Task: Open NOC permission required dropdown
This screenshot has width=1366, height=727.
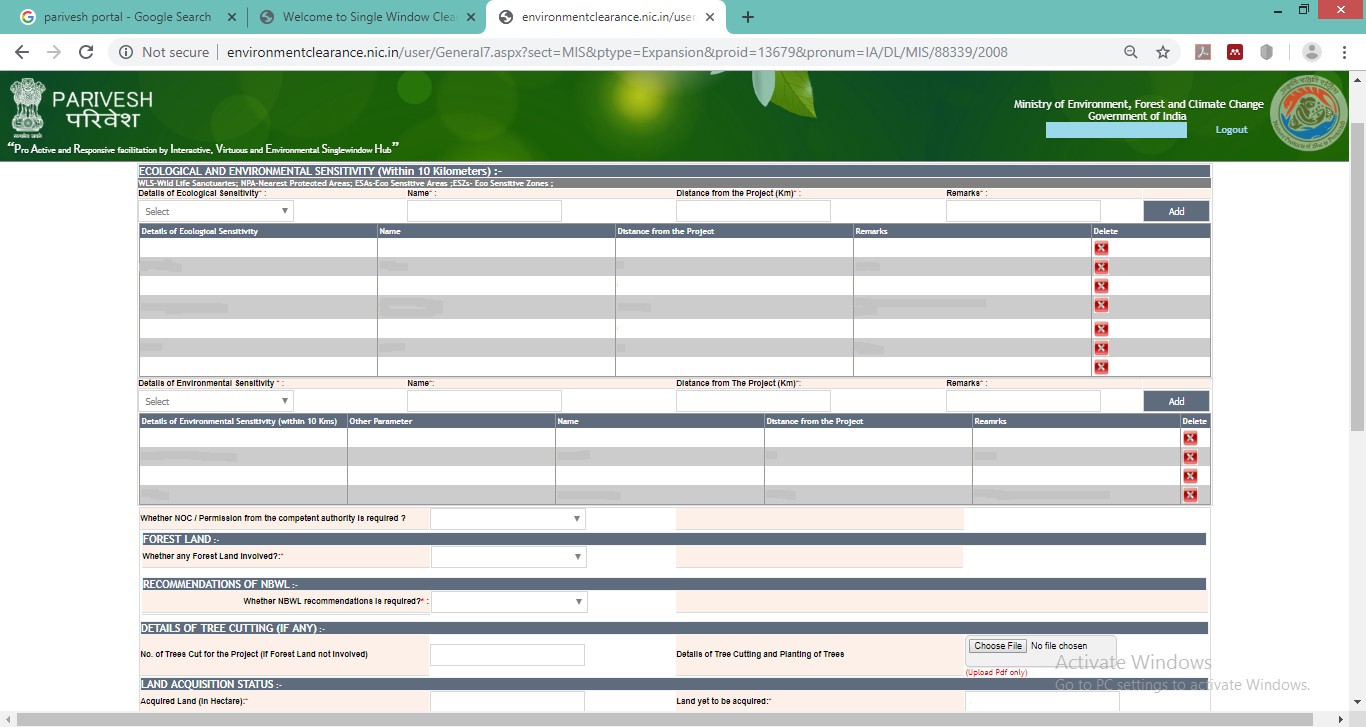Action: coord(508,519)
